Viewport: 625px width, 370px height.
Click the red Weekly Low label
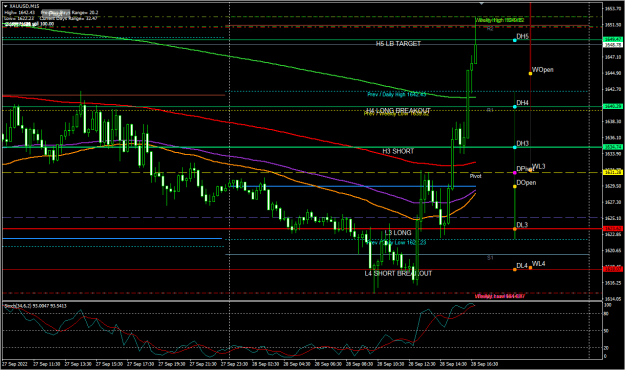(500, 296)
